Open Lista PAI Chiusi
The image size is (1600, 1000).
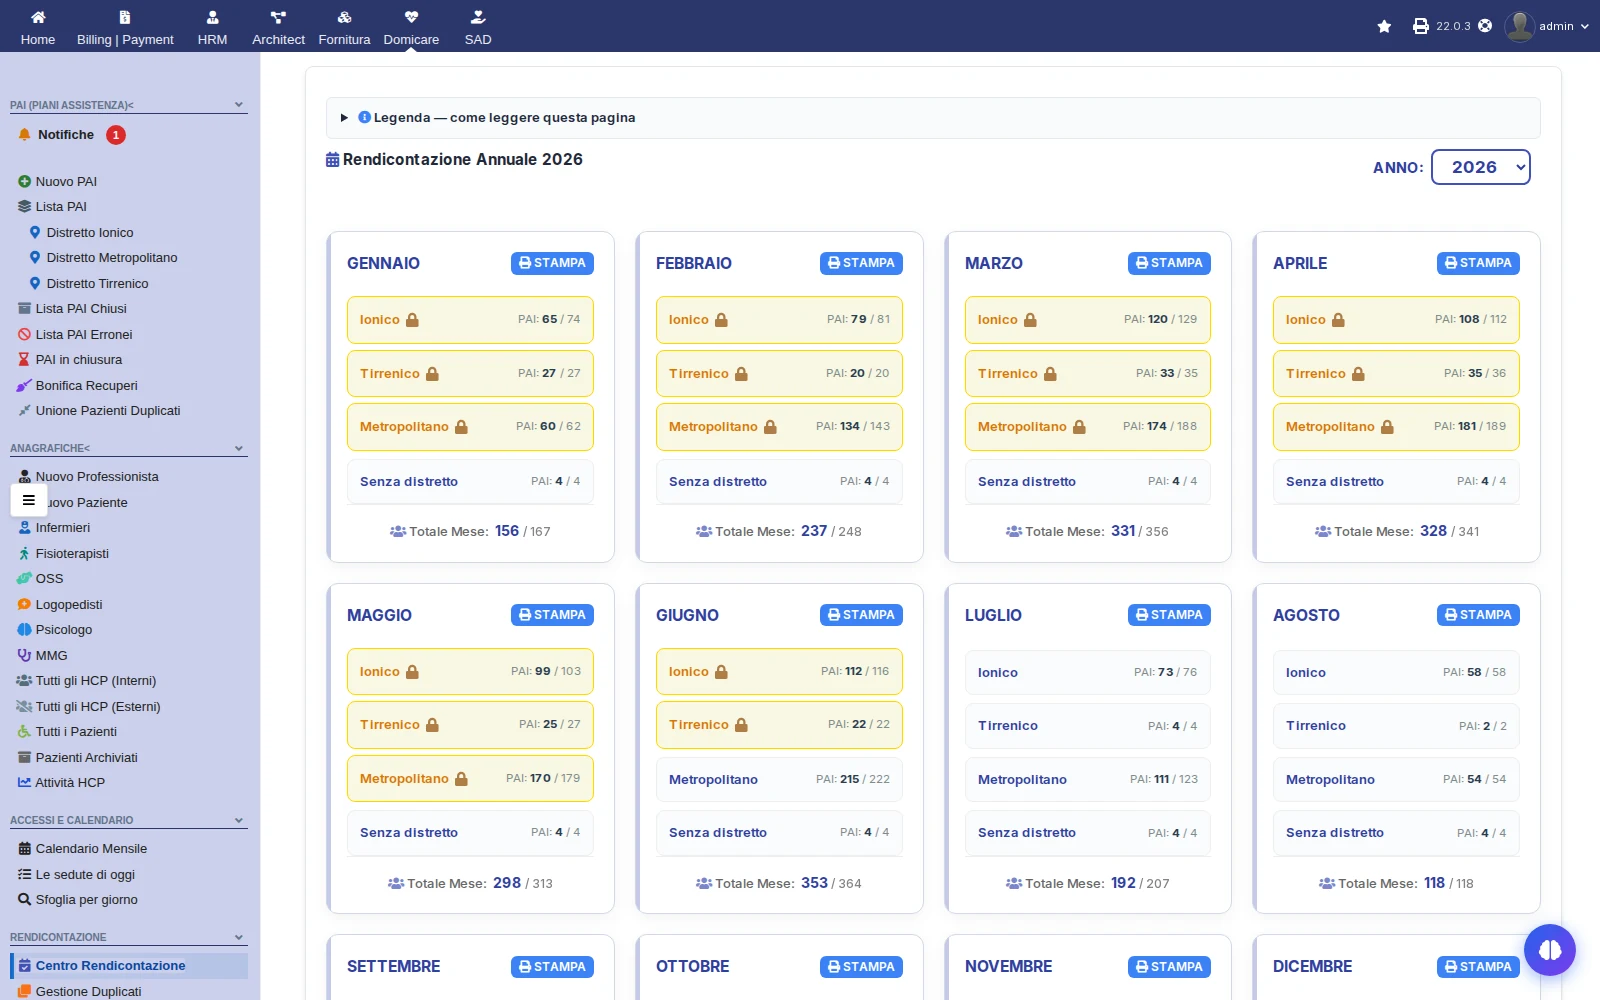point(81,309)
